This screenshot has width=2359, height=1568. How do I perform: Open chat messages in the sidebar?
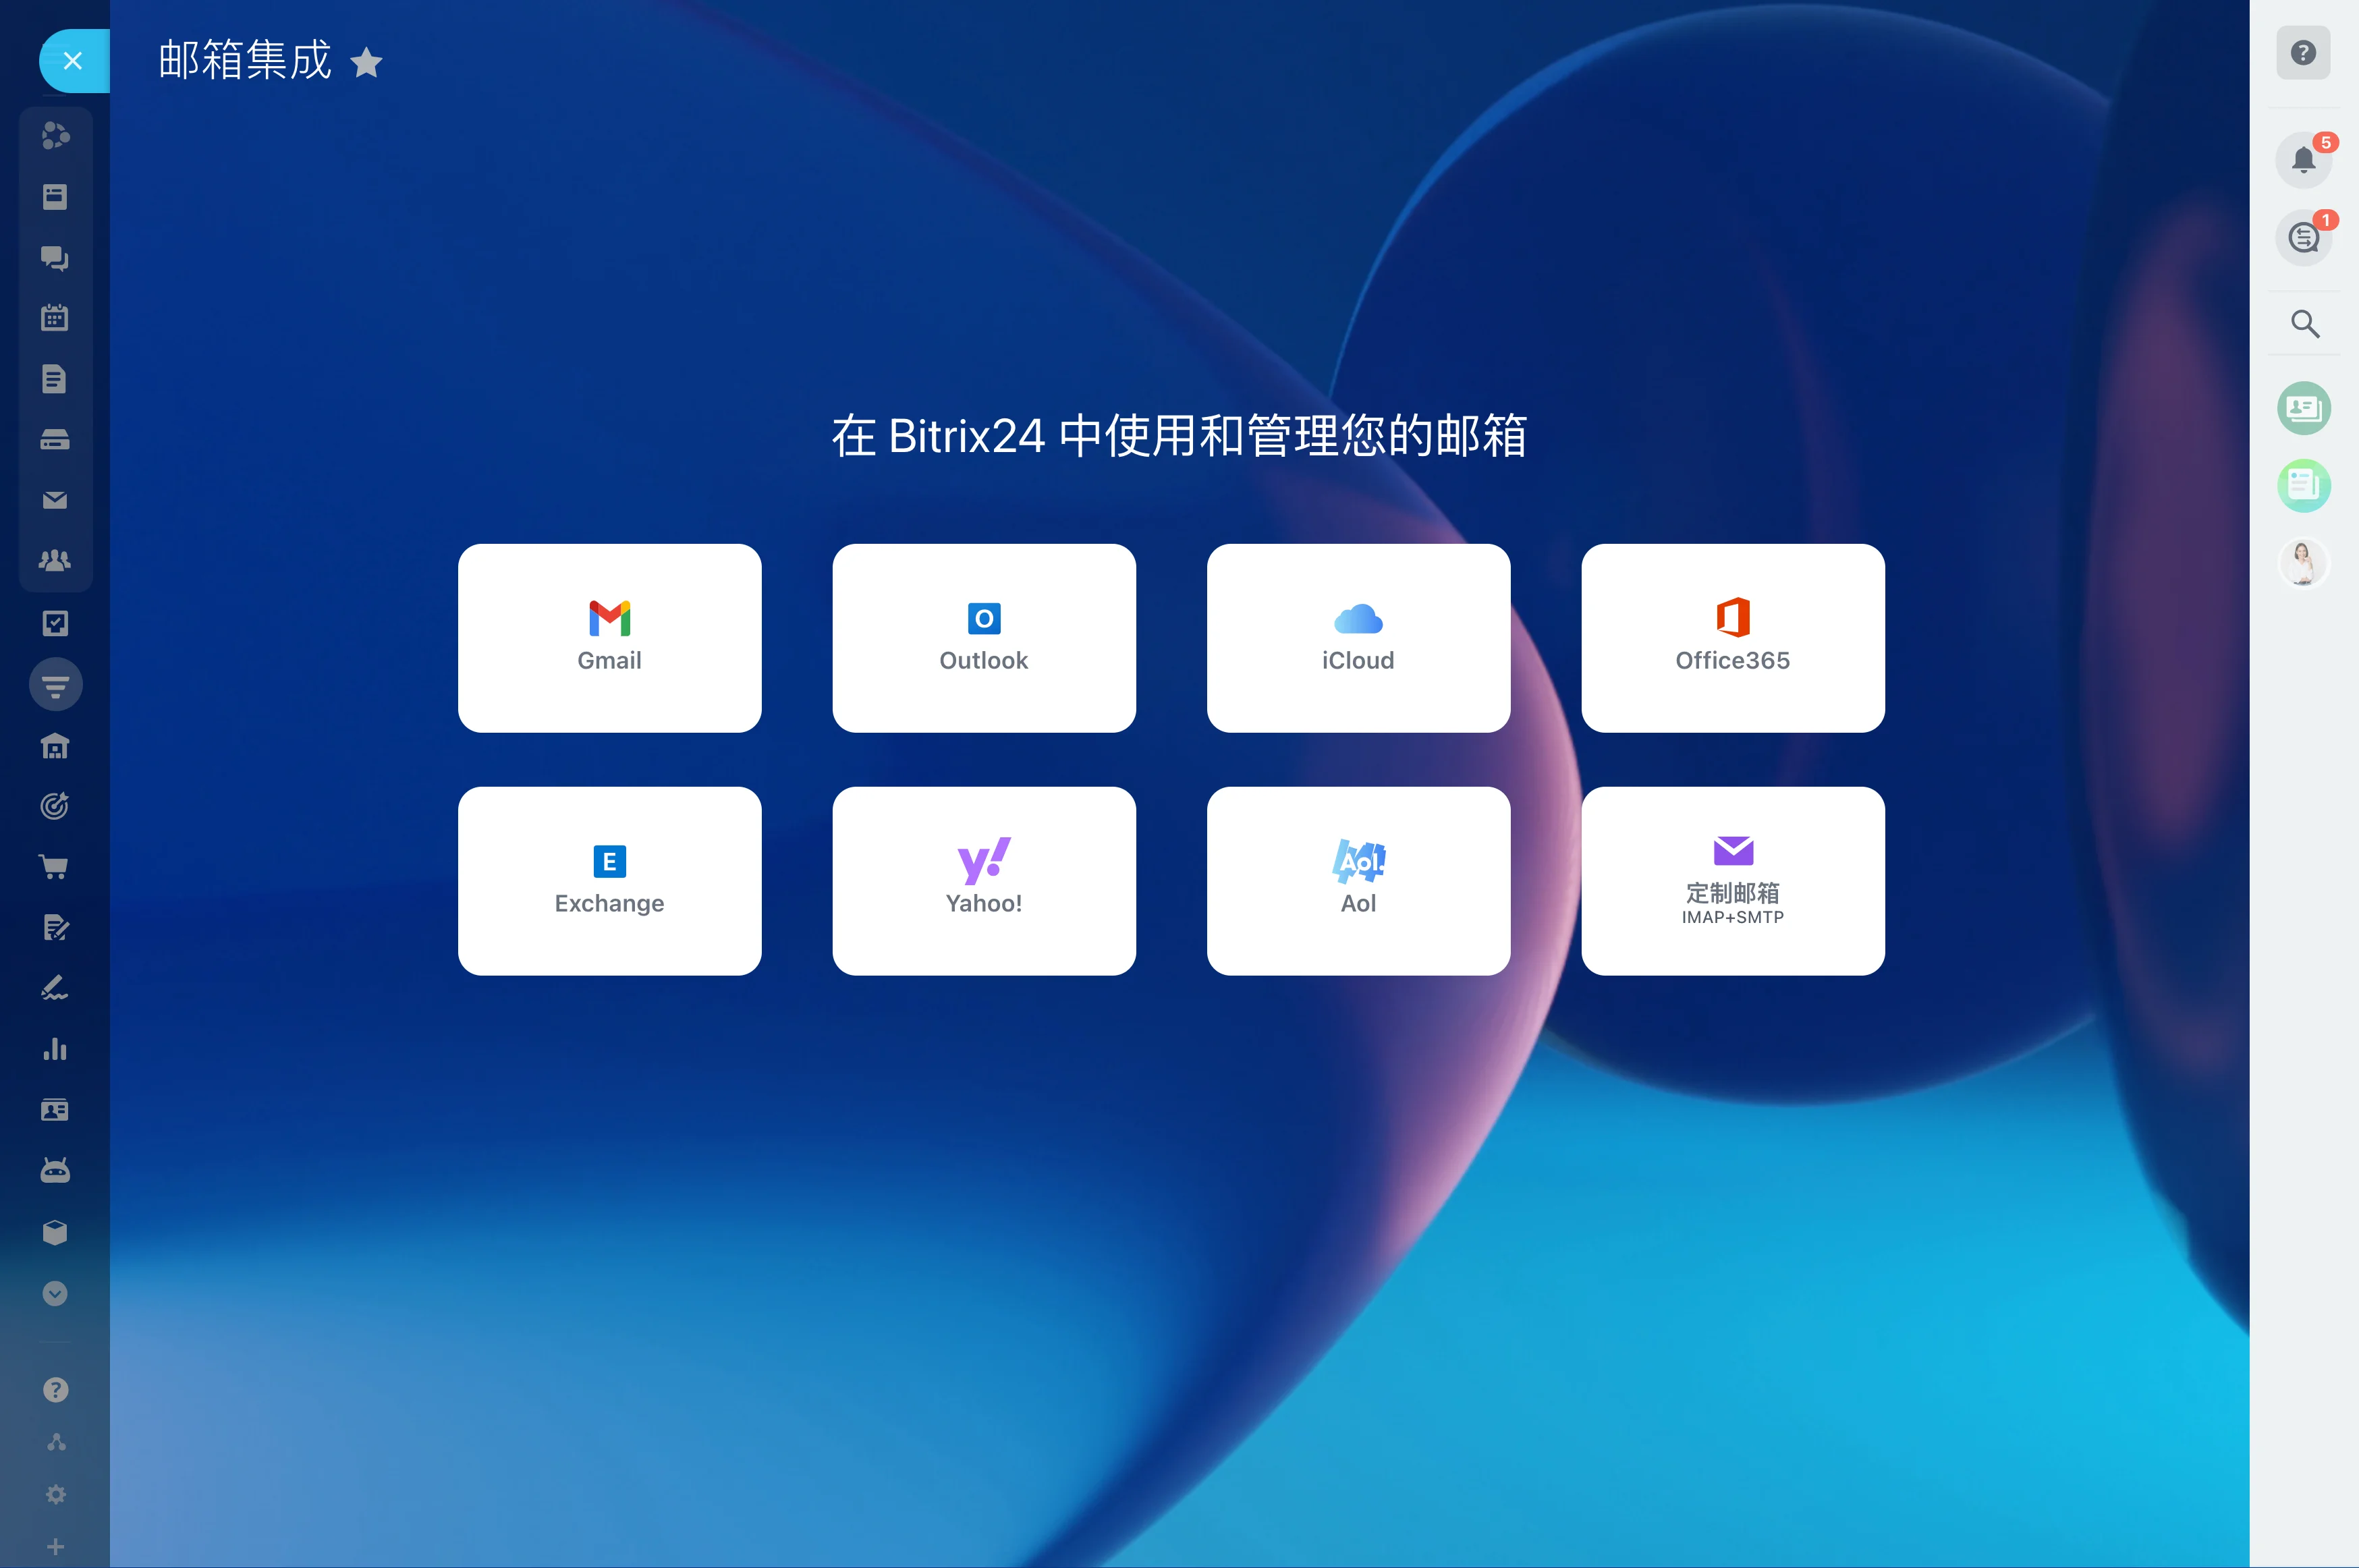click(x=55, y=258)
